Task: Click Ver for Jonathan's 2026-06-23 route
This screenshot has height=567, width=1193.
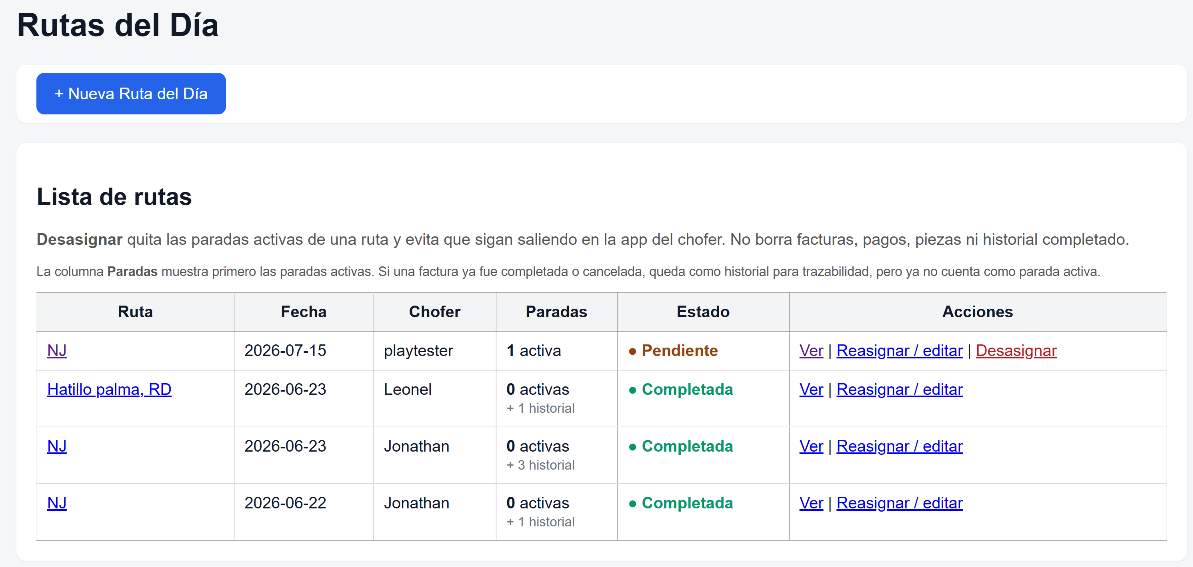Action: tap(811, 446)
